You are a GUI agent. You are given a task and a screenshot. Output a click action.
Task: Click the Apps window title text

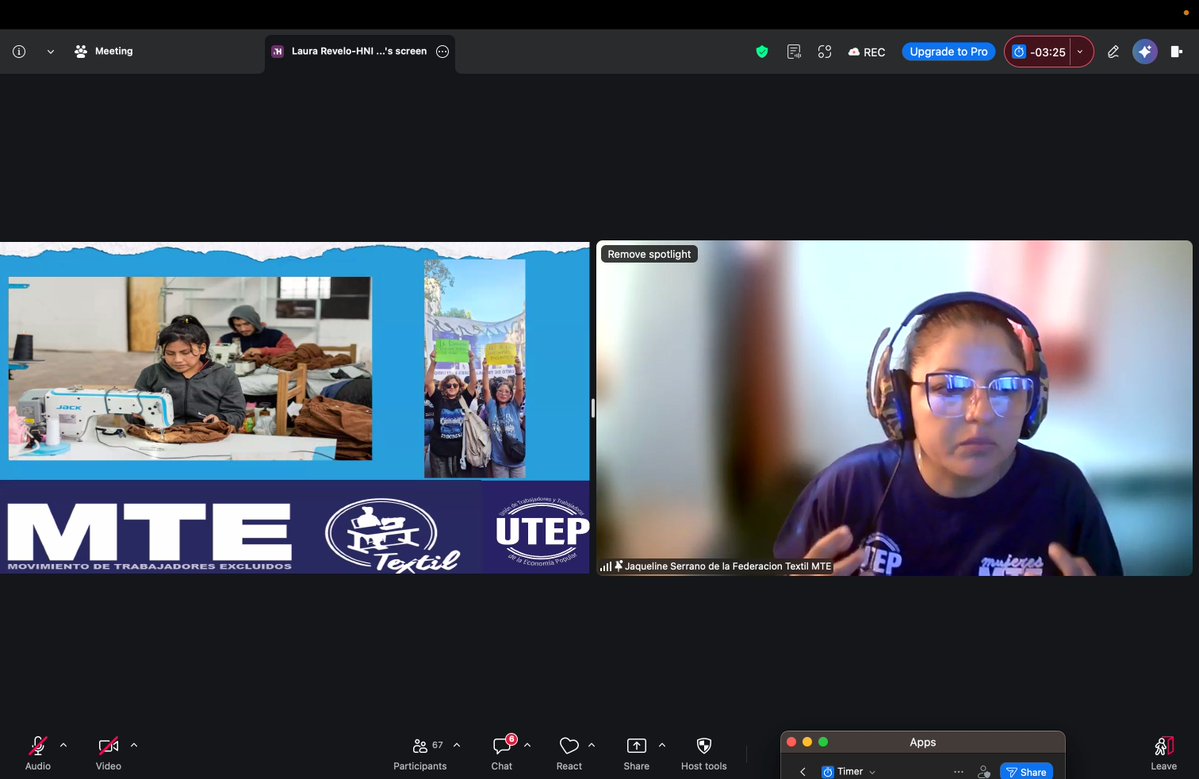[922, 742]
